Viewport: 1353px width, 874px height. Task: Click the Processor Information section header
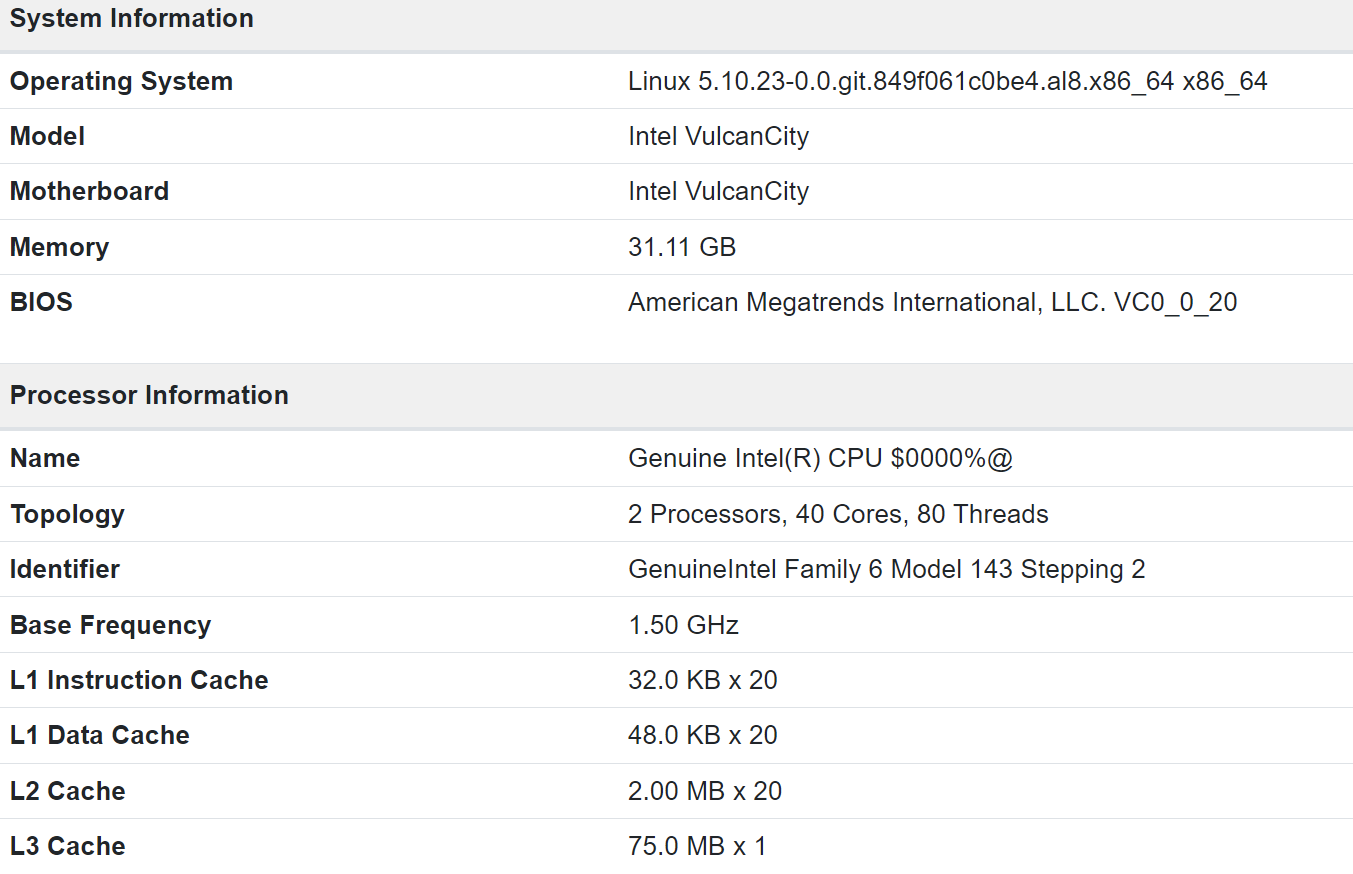(x=149, y=395)
